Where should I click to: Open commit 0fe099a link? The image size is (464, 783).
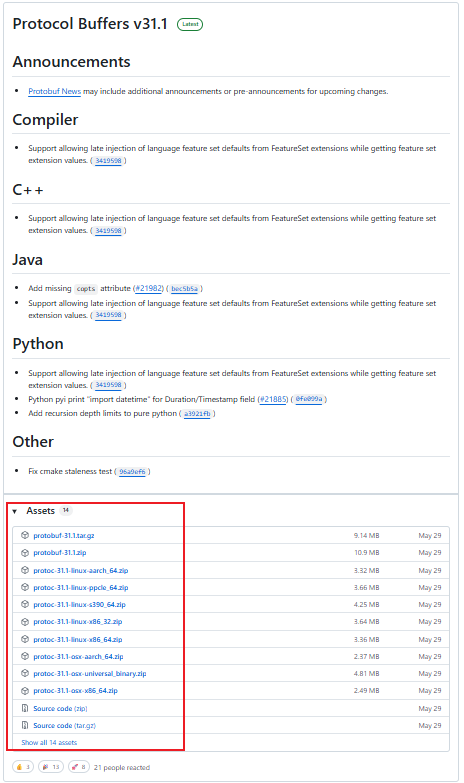309,399
